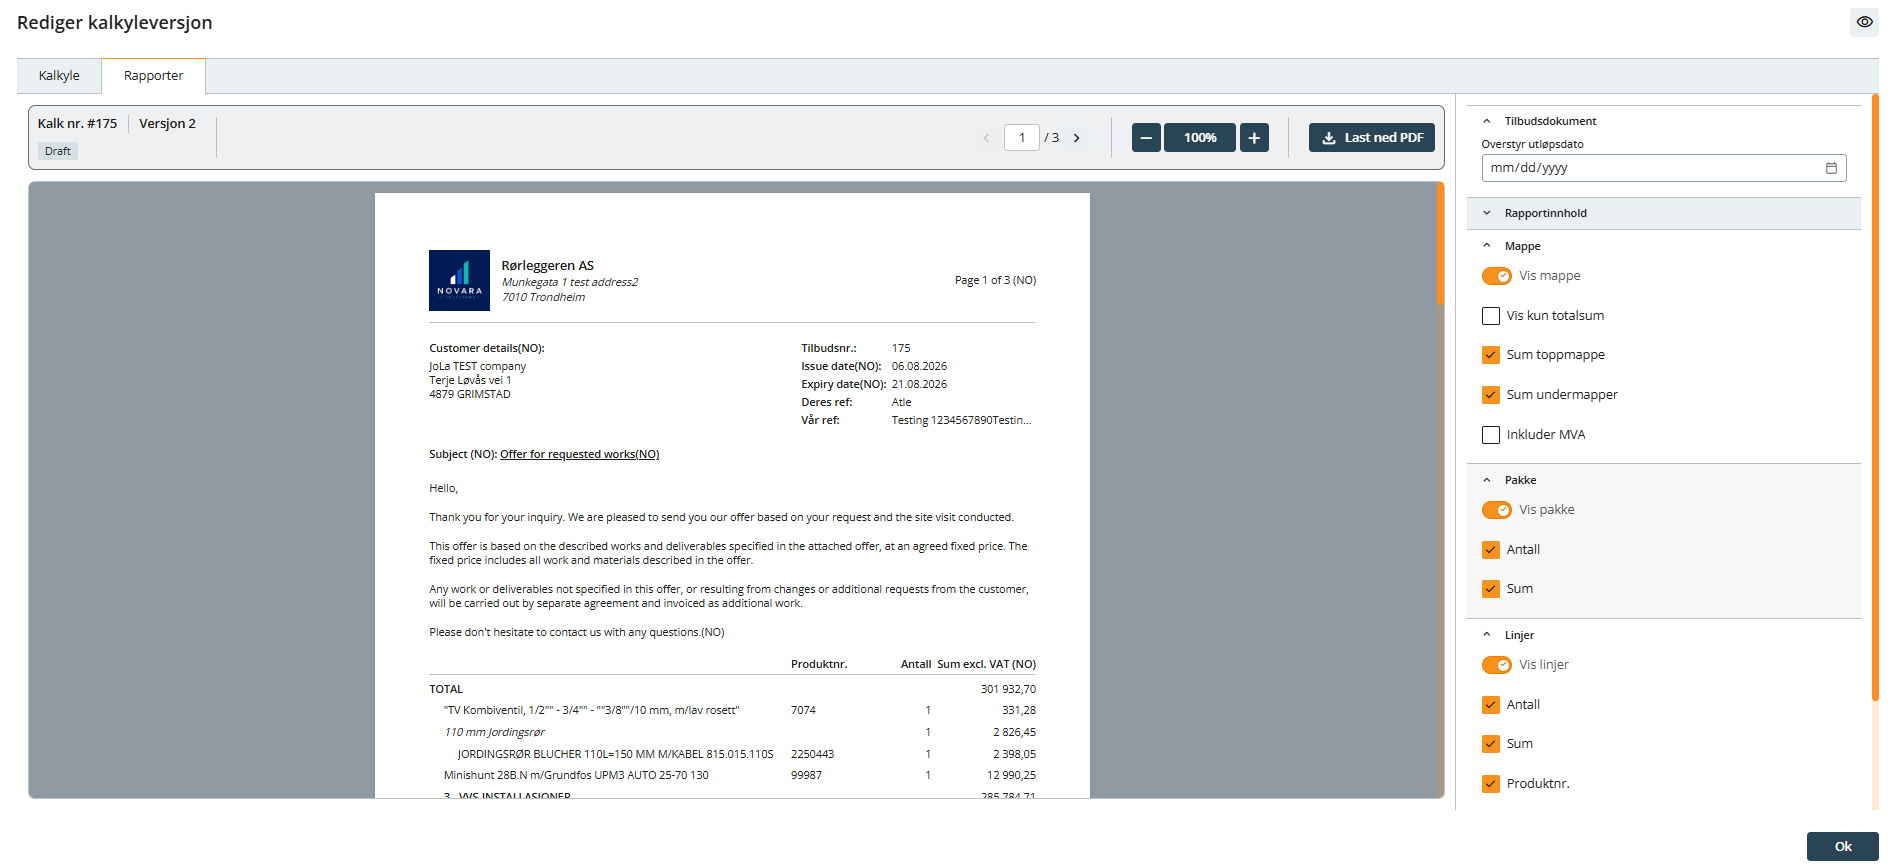This screenshot has height=868, width=1895.
Task: Uncheck Sum under Pakke
Action: click(x=1491, y=589)
